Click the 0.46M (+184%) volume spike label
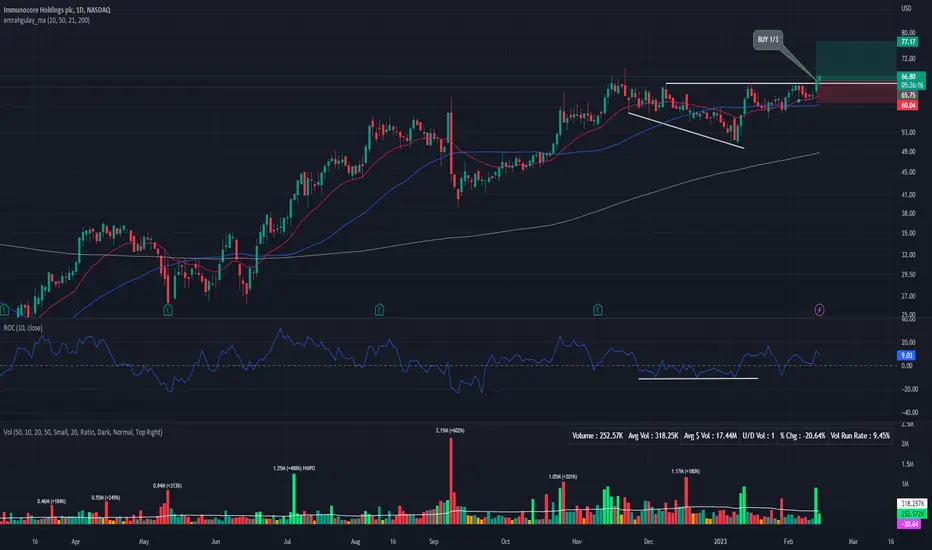The width and height of the screenshot is (932, 550). coord(52,501)
